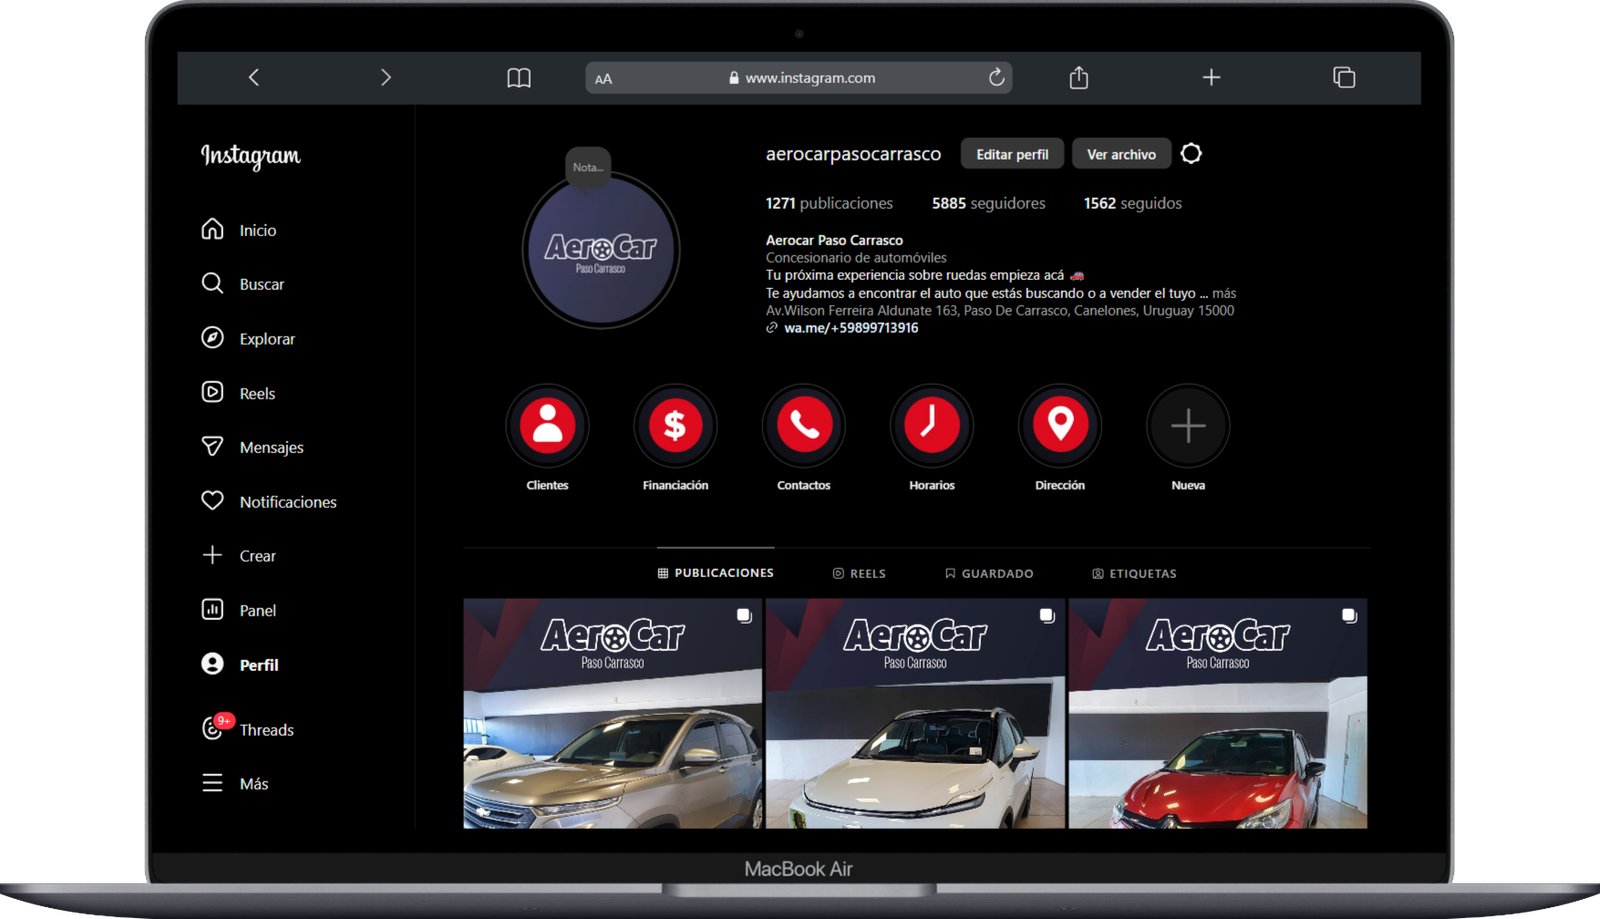The width and height of the screenshot is (1600, 919).
Task: Open the Dirección story highlight
Action: tap(1059, 426)
